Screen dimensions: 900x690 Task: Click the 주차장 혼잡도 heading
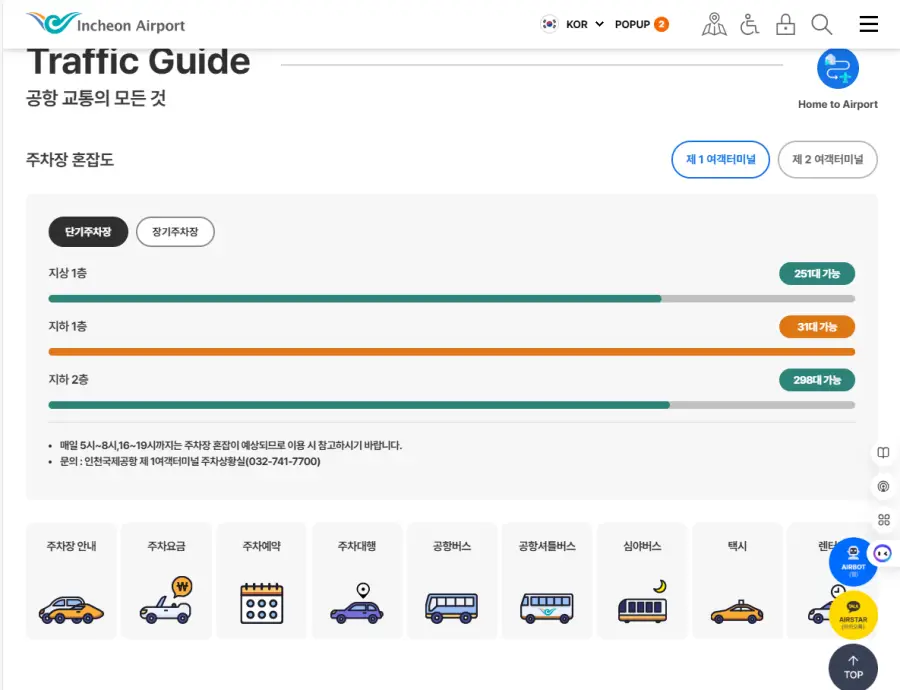pos(69,159)
